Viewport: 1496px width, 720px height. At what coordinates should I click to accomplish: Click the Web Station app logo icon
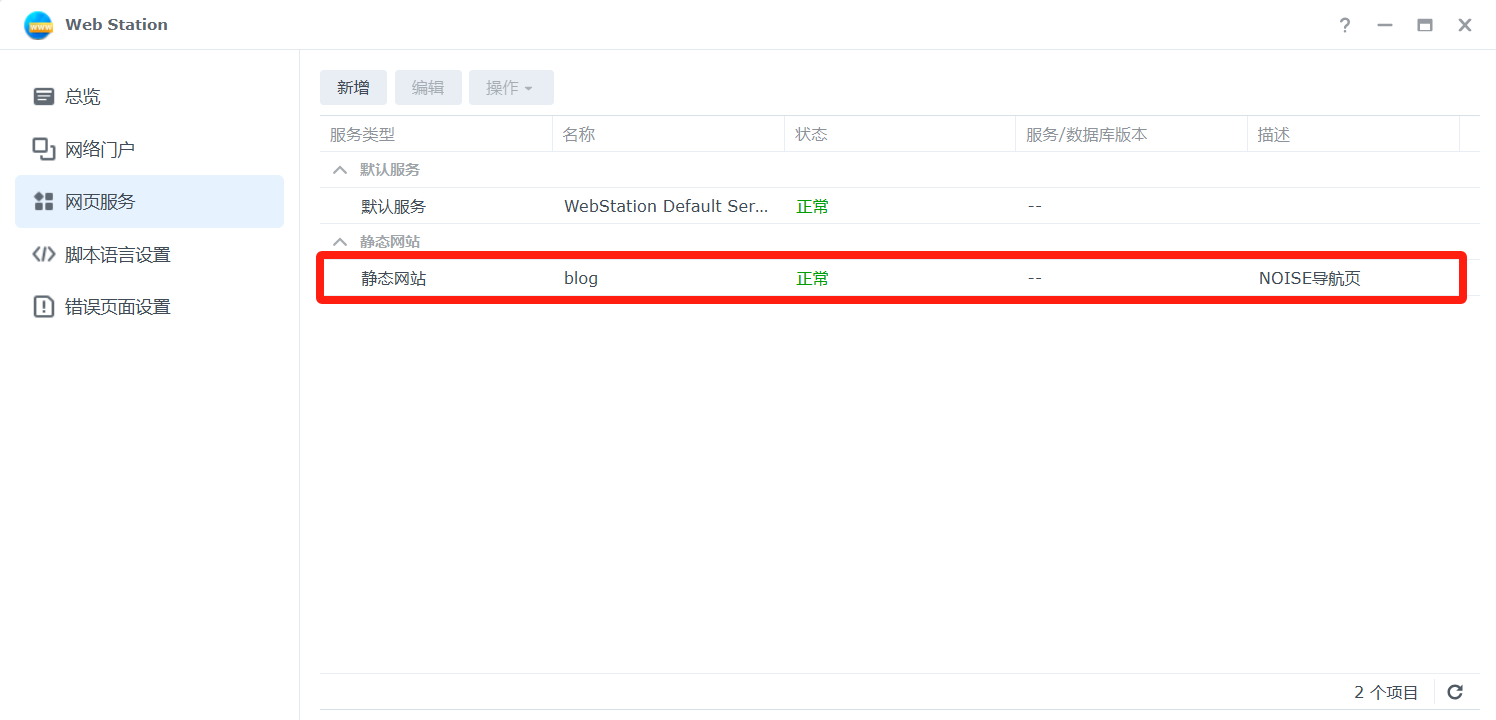click(38, 25)
